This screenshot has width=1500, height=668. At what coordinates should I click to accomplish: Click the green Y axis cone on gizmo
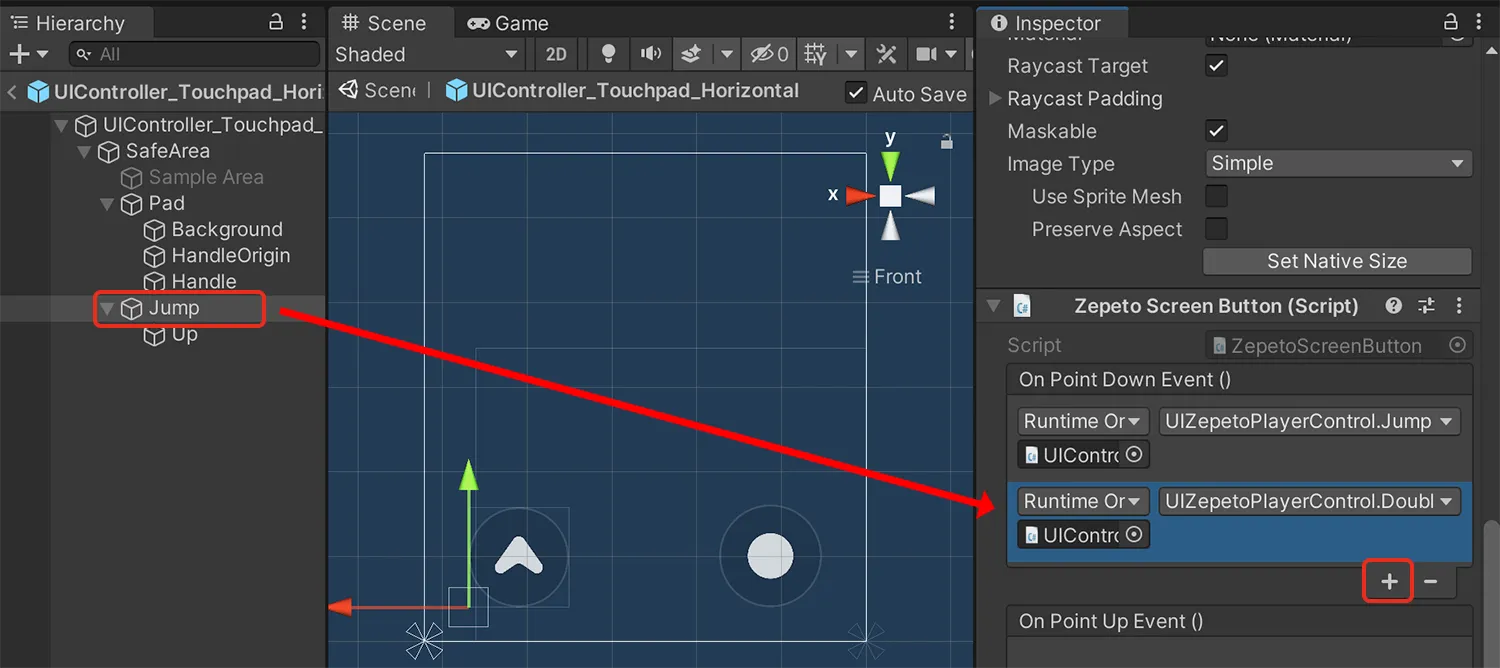[x=890, y=165]
